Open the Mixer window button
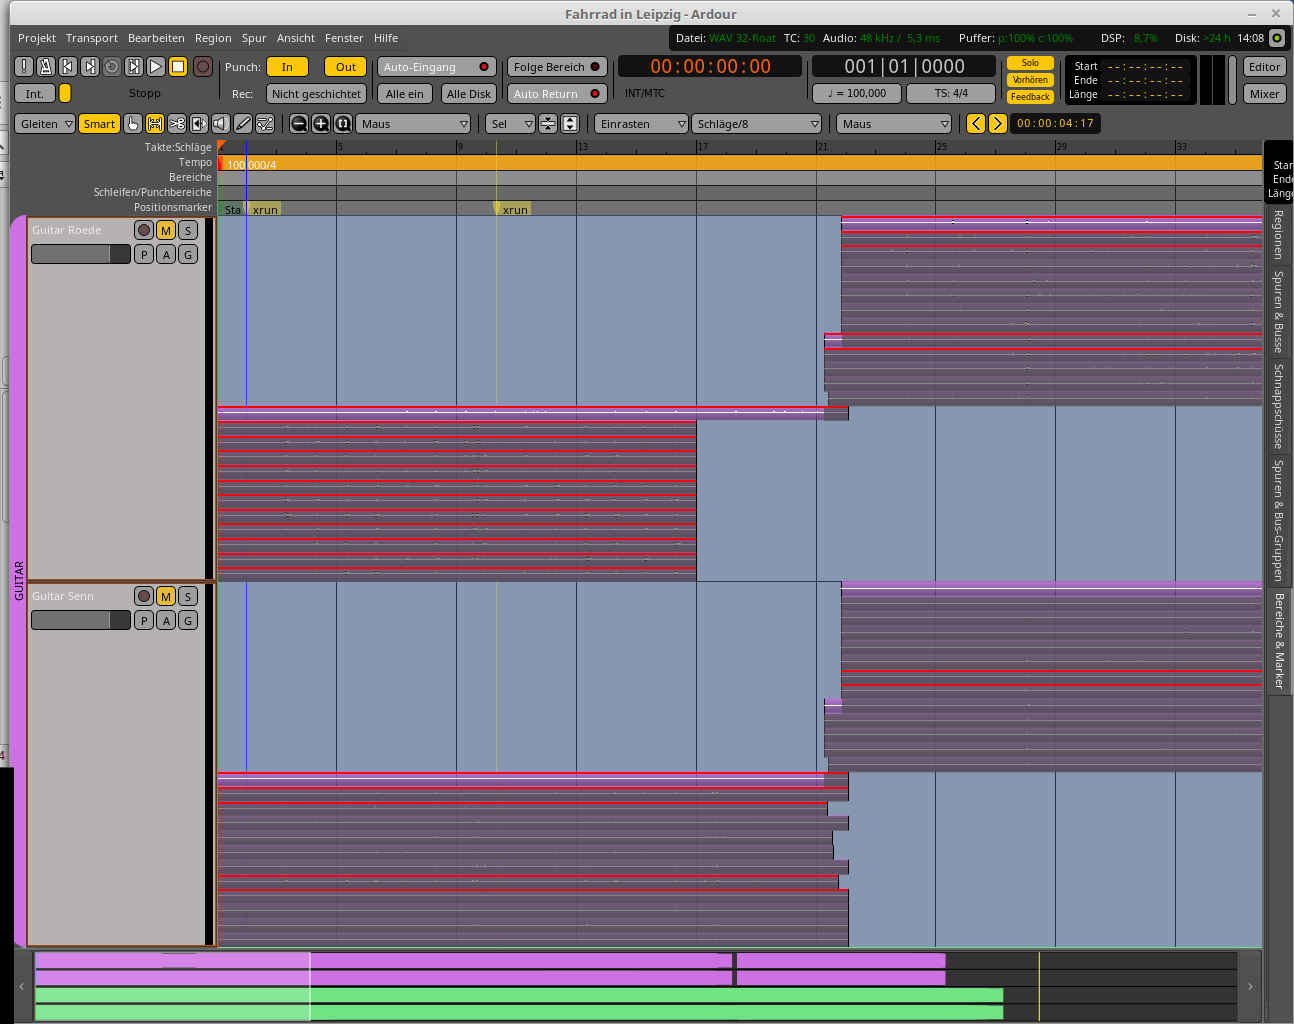 click(x=1264, y=94)
